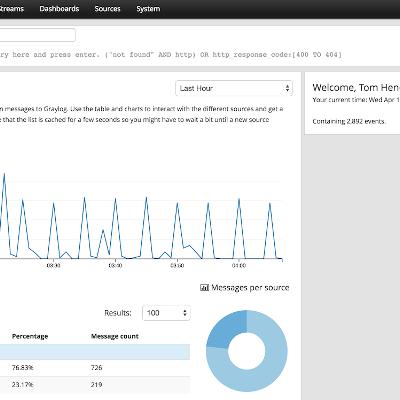Click the Messages per source chart icon

[204, 287]
